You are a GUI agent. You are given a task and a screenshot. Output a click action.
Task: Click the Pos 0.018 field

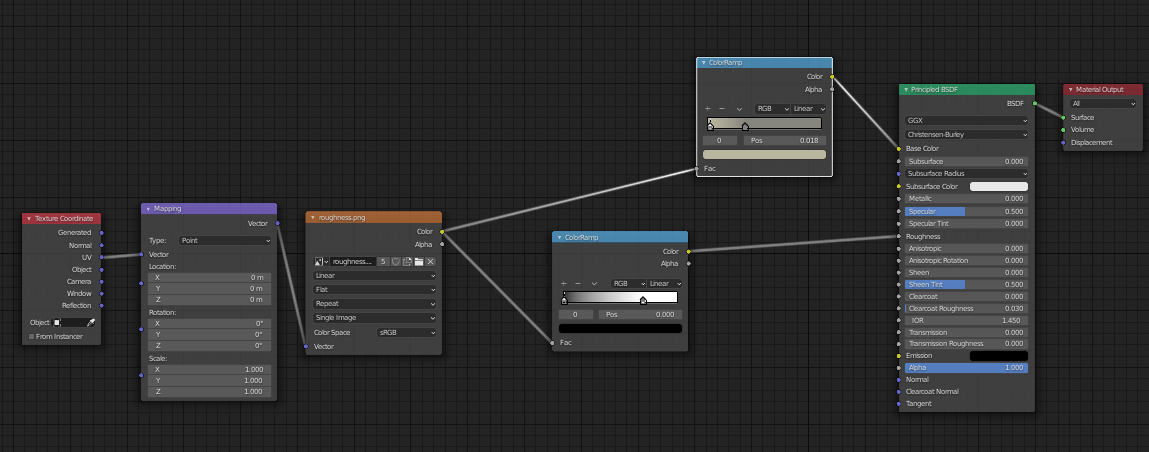click(x=785, y=140)
